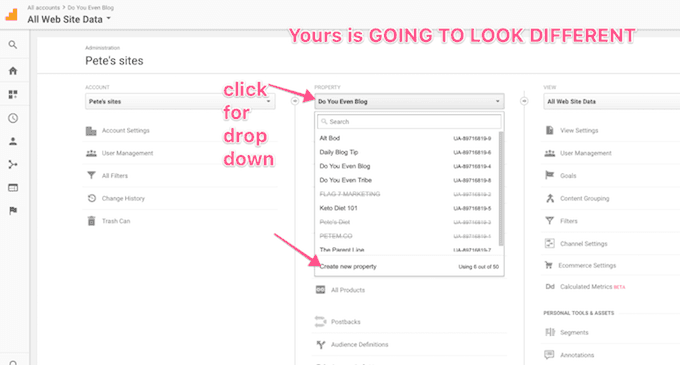Open All Filters link

[114, 176]
